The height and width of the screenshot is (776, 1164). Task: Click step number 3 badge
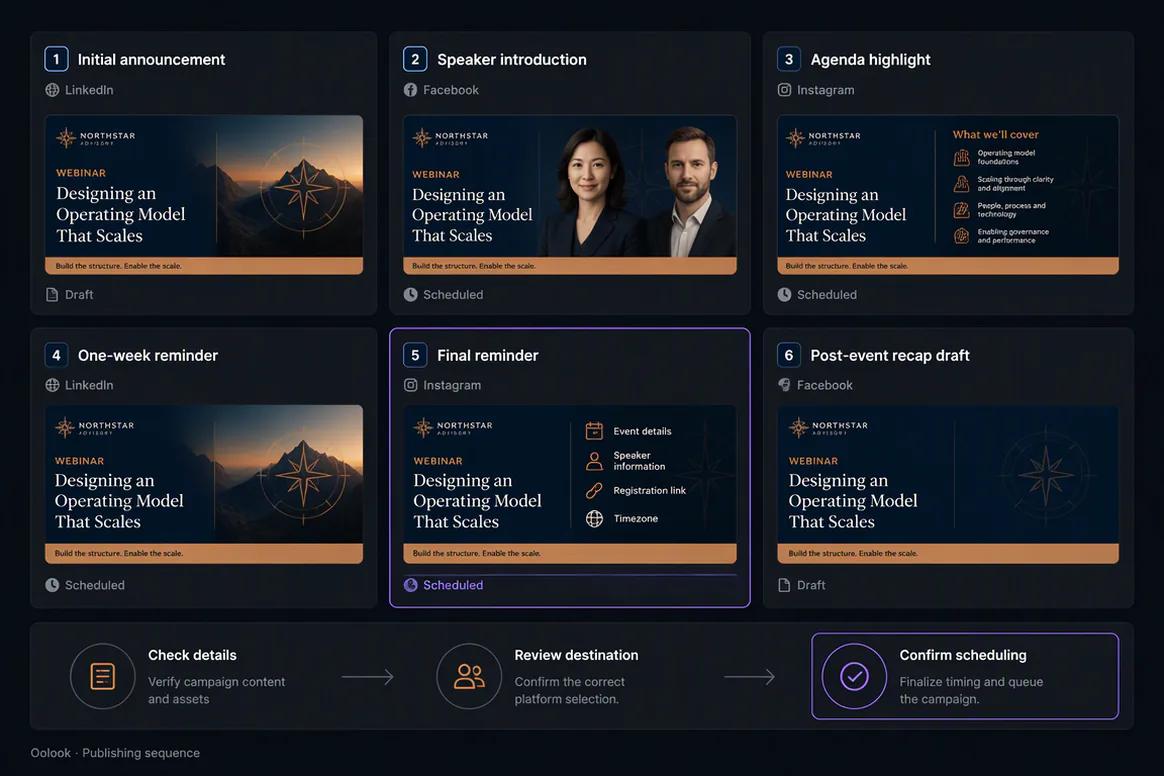click(788, 59)
